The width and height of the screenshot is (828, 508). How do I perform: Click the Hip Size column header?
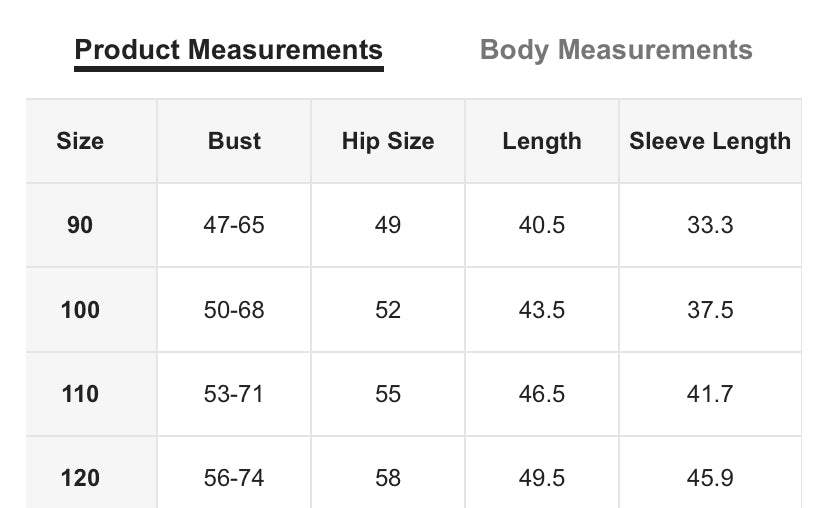[x=388, y=141]
